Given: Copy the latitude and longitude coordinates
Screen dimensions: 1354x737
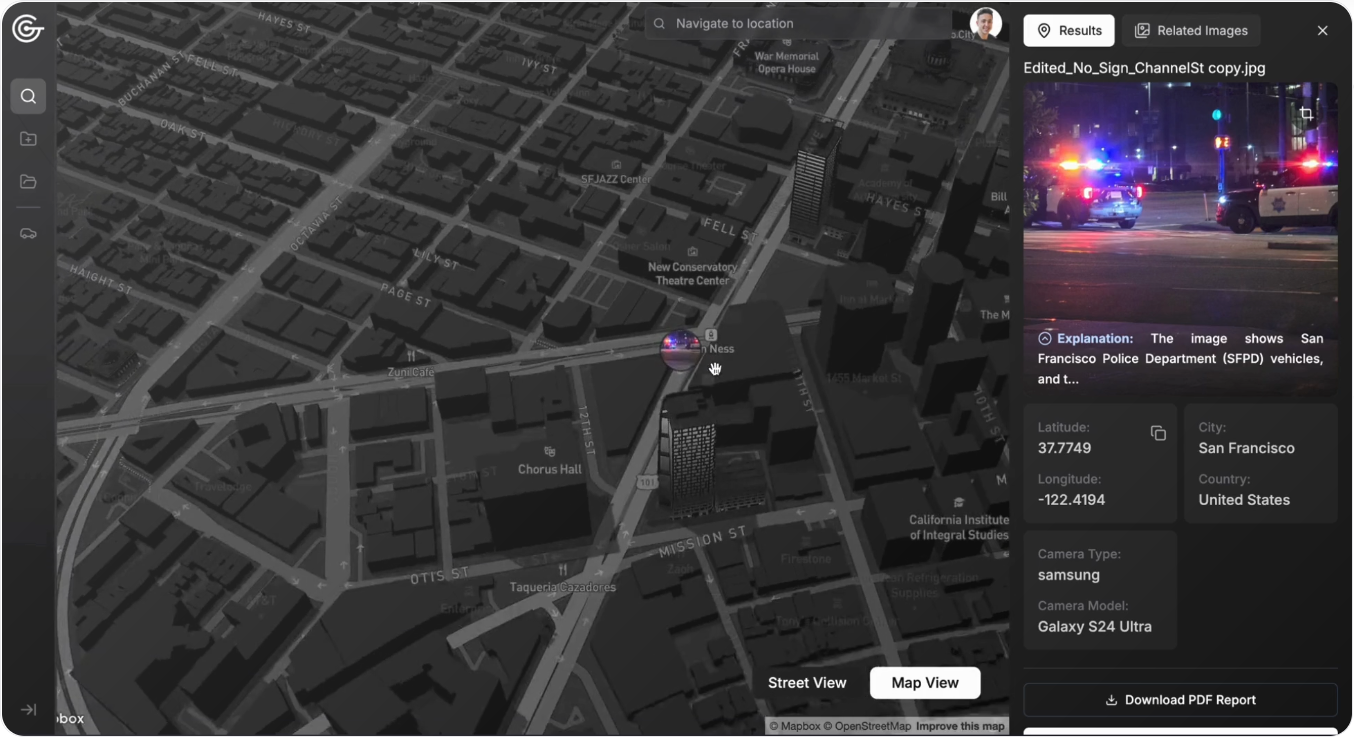Looking at the screenshot, I should [x=1158, y=433].
